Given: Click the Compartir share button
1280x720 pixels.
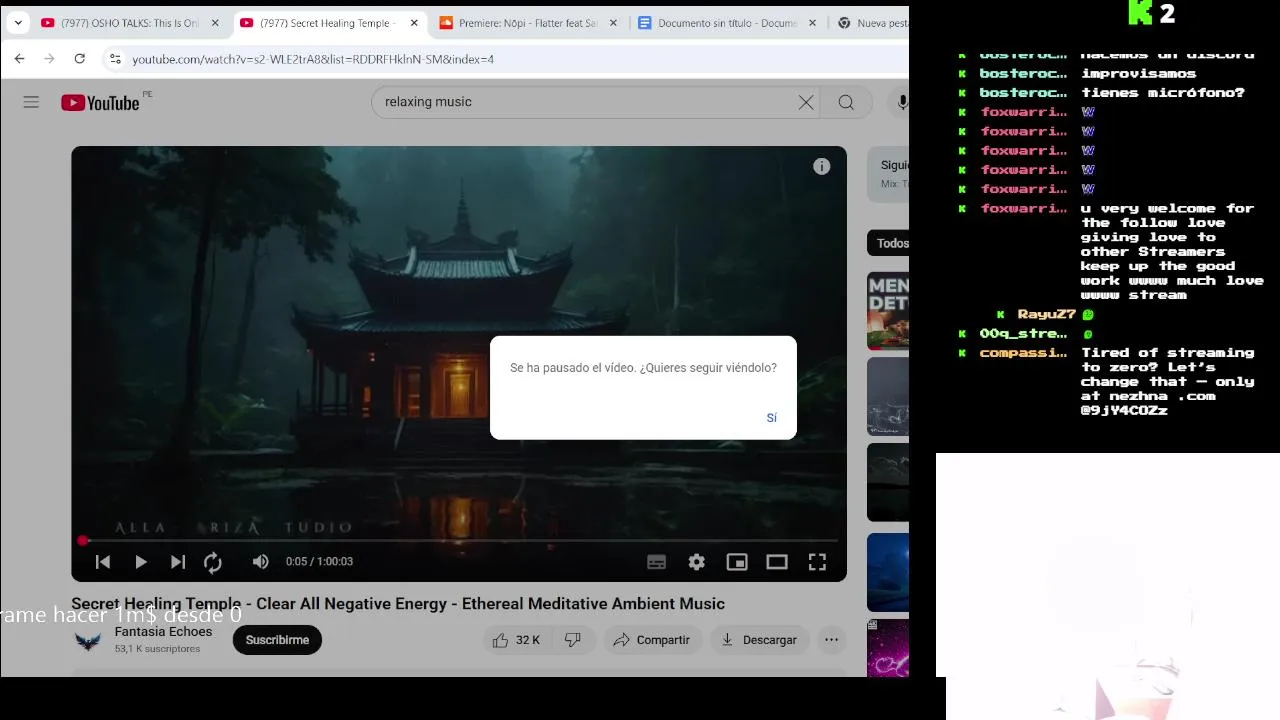Looking at the screenshot, I should (651, 640).
